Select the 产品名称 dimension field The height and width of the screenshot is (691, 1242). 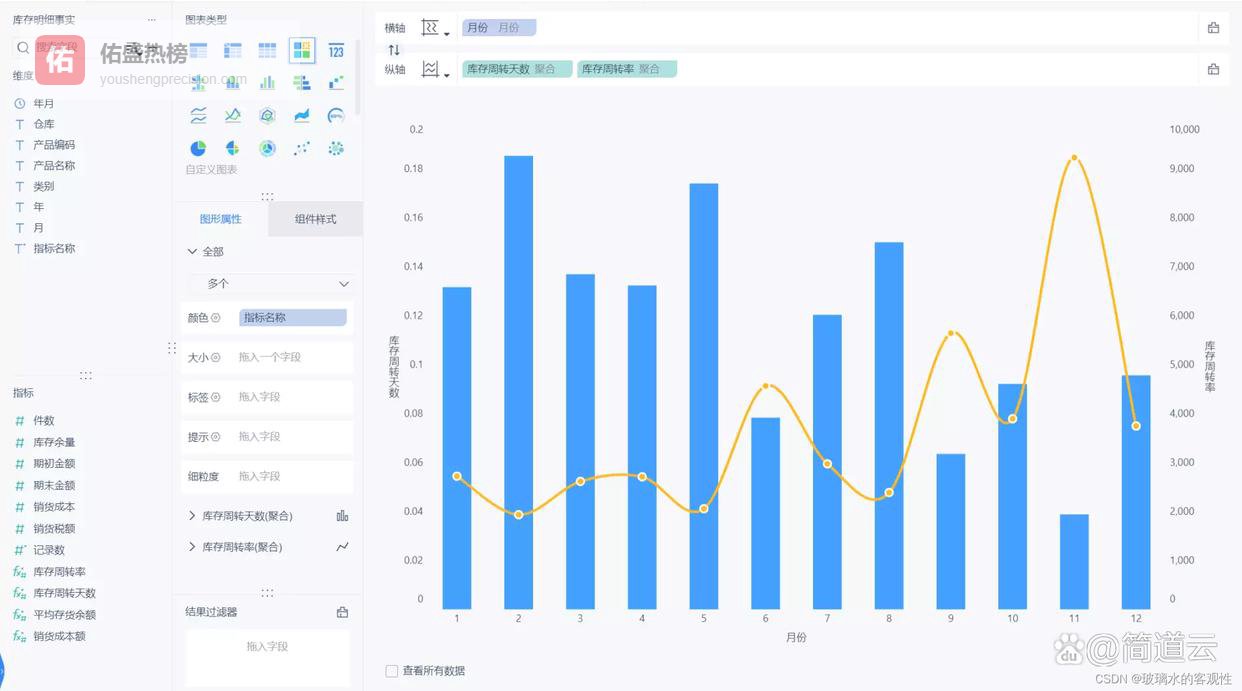[54, 166]
